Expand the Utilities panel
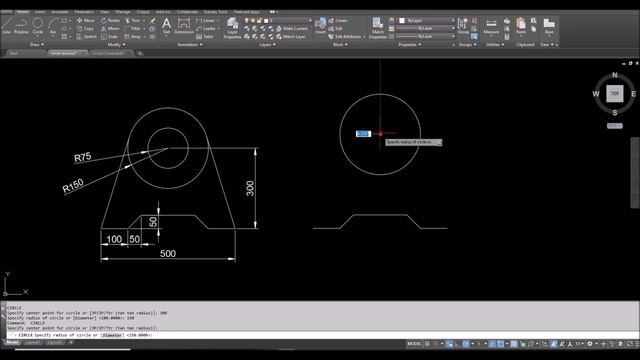 coord(495,44)
